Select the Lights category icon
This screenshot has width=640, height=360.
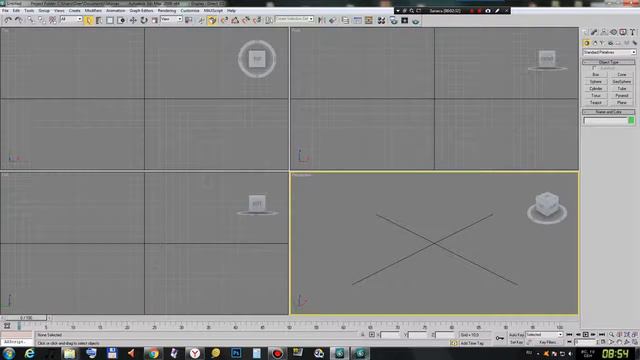(x=602, y=43)
